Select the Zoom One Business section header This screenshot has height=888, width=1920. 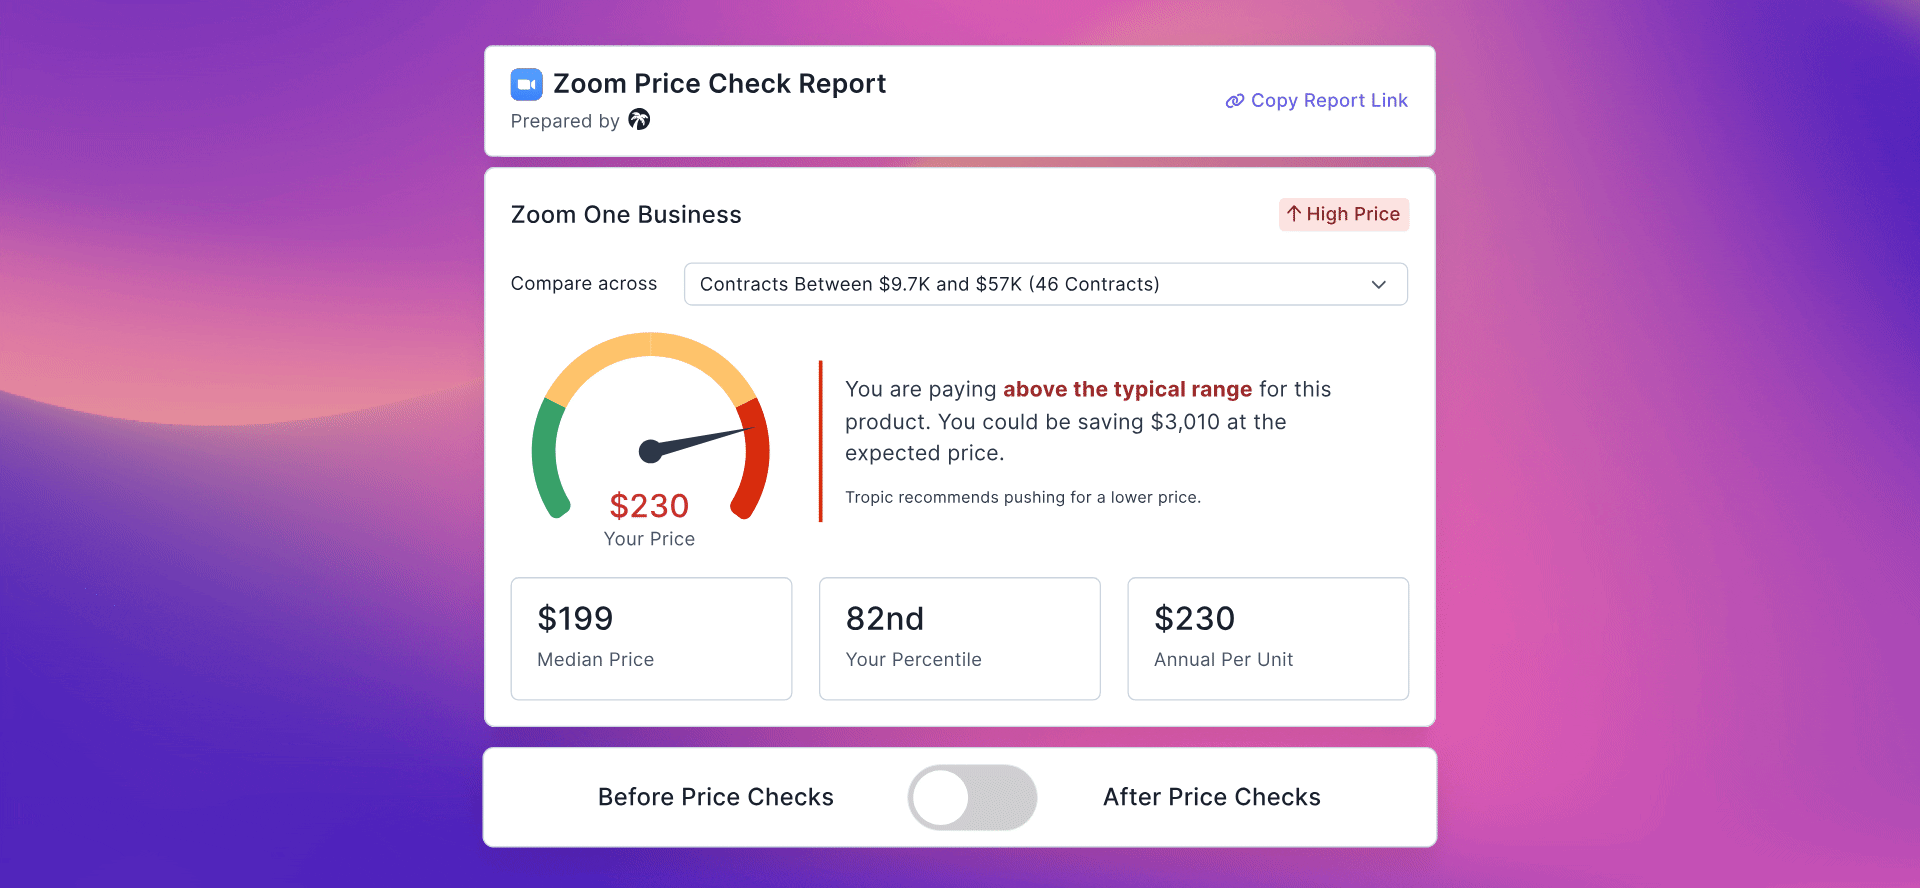(626, 214)
